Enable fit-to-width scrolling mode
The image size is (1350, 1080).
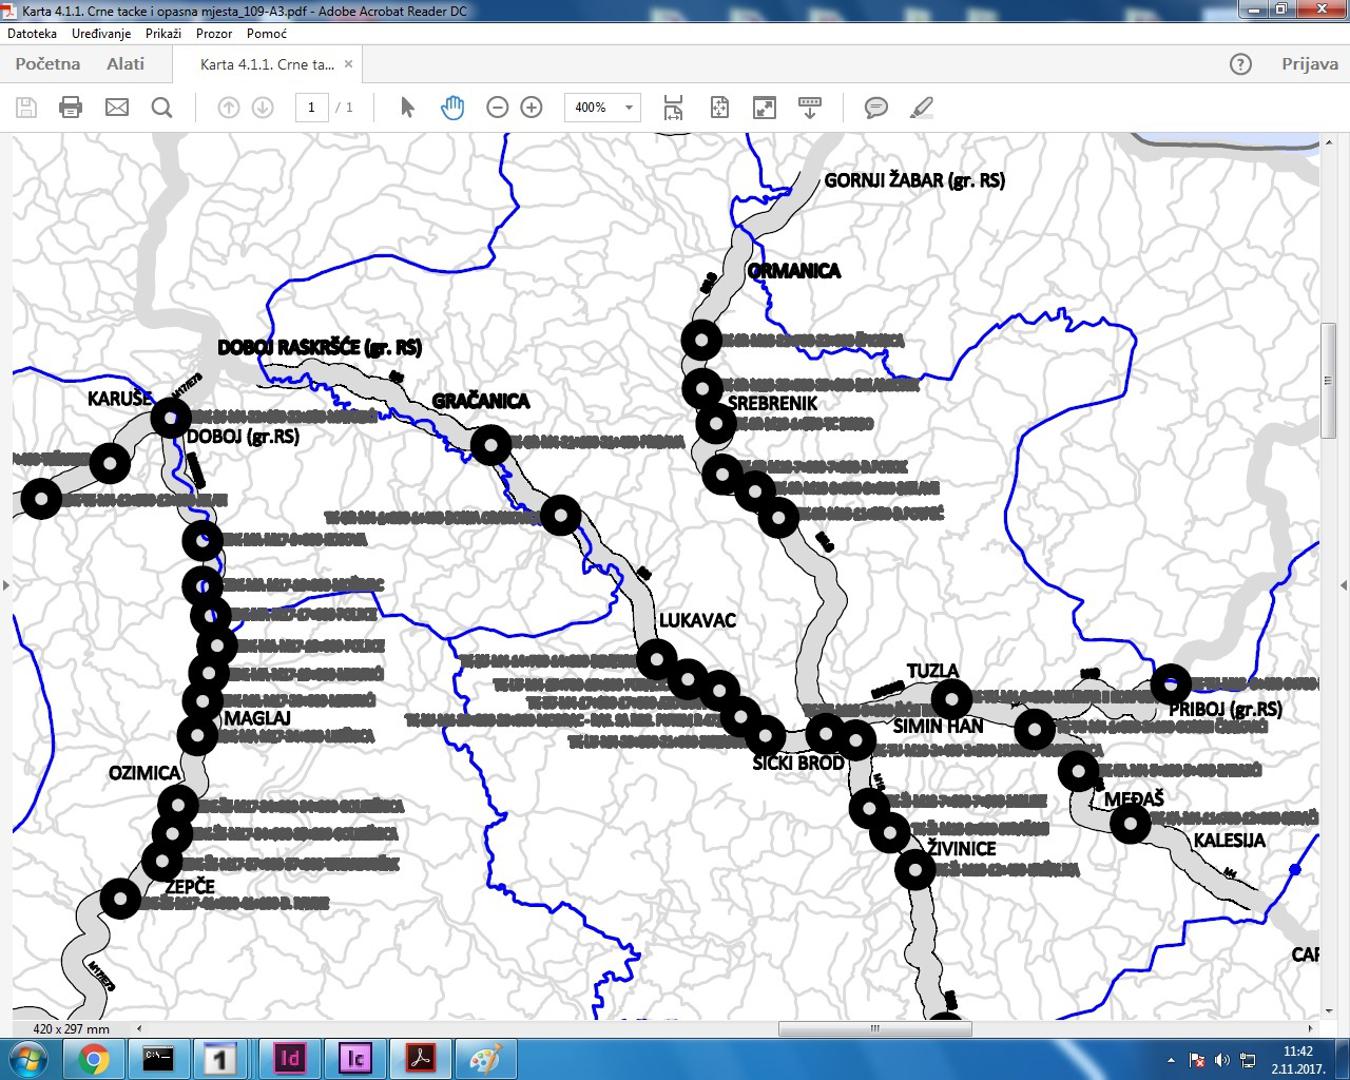pos(673,107)
